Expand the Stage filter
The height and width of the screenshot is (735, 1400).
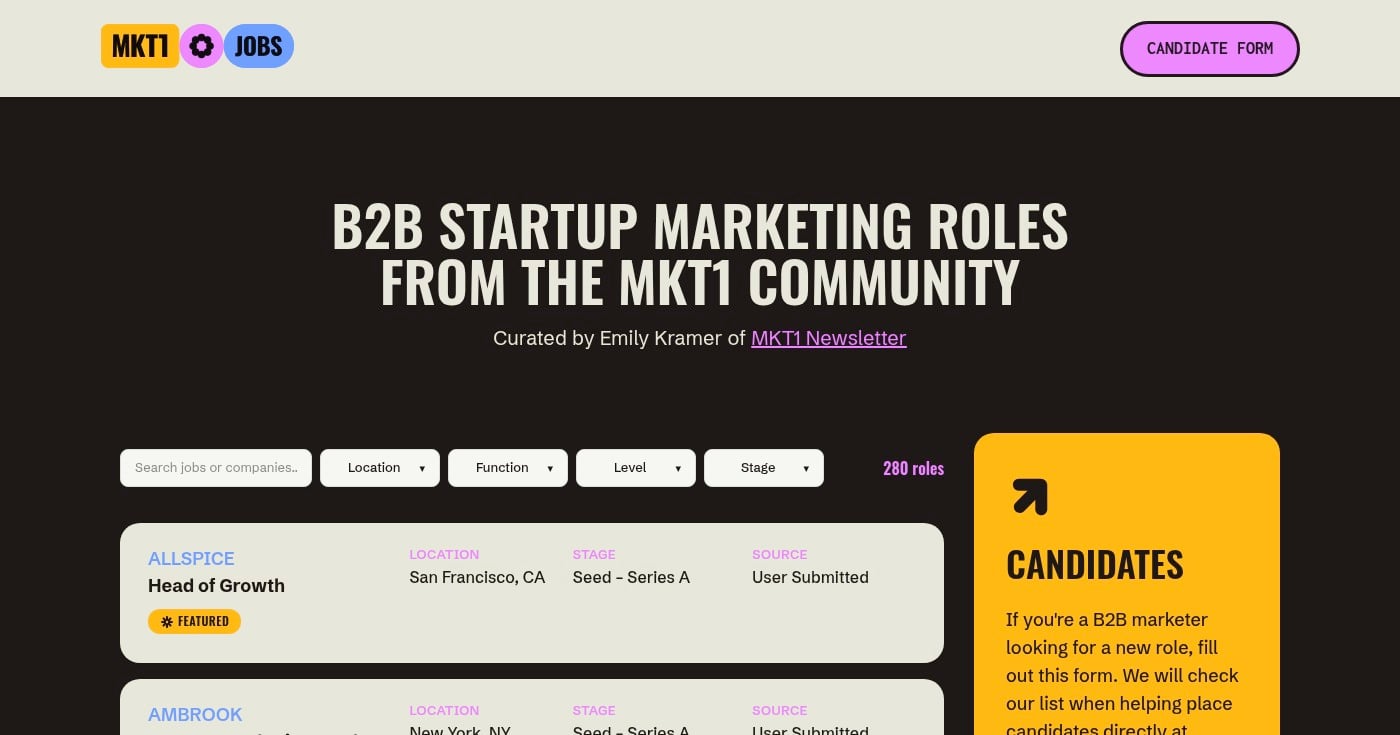(764, 467)
